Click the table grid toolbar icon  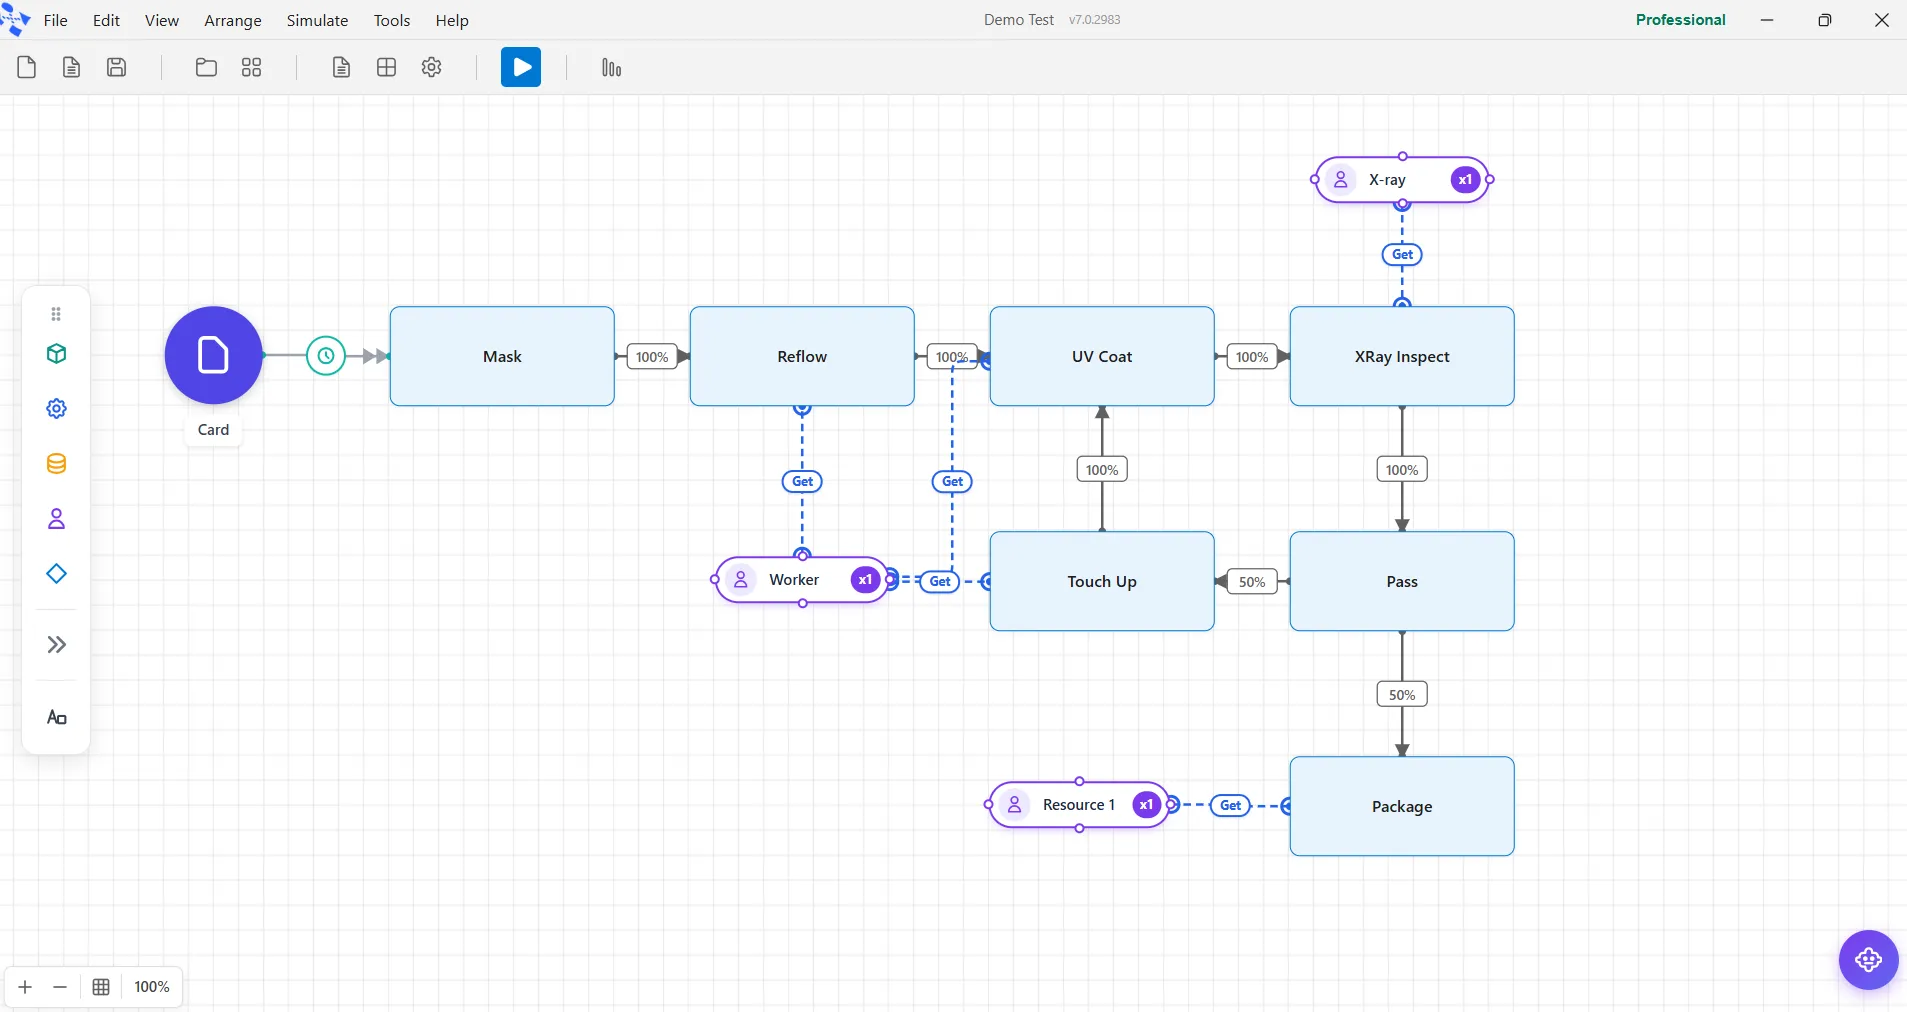387,67
